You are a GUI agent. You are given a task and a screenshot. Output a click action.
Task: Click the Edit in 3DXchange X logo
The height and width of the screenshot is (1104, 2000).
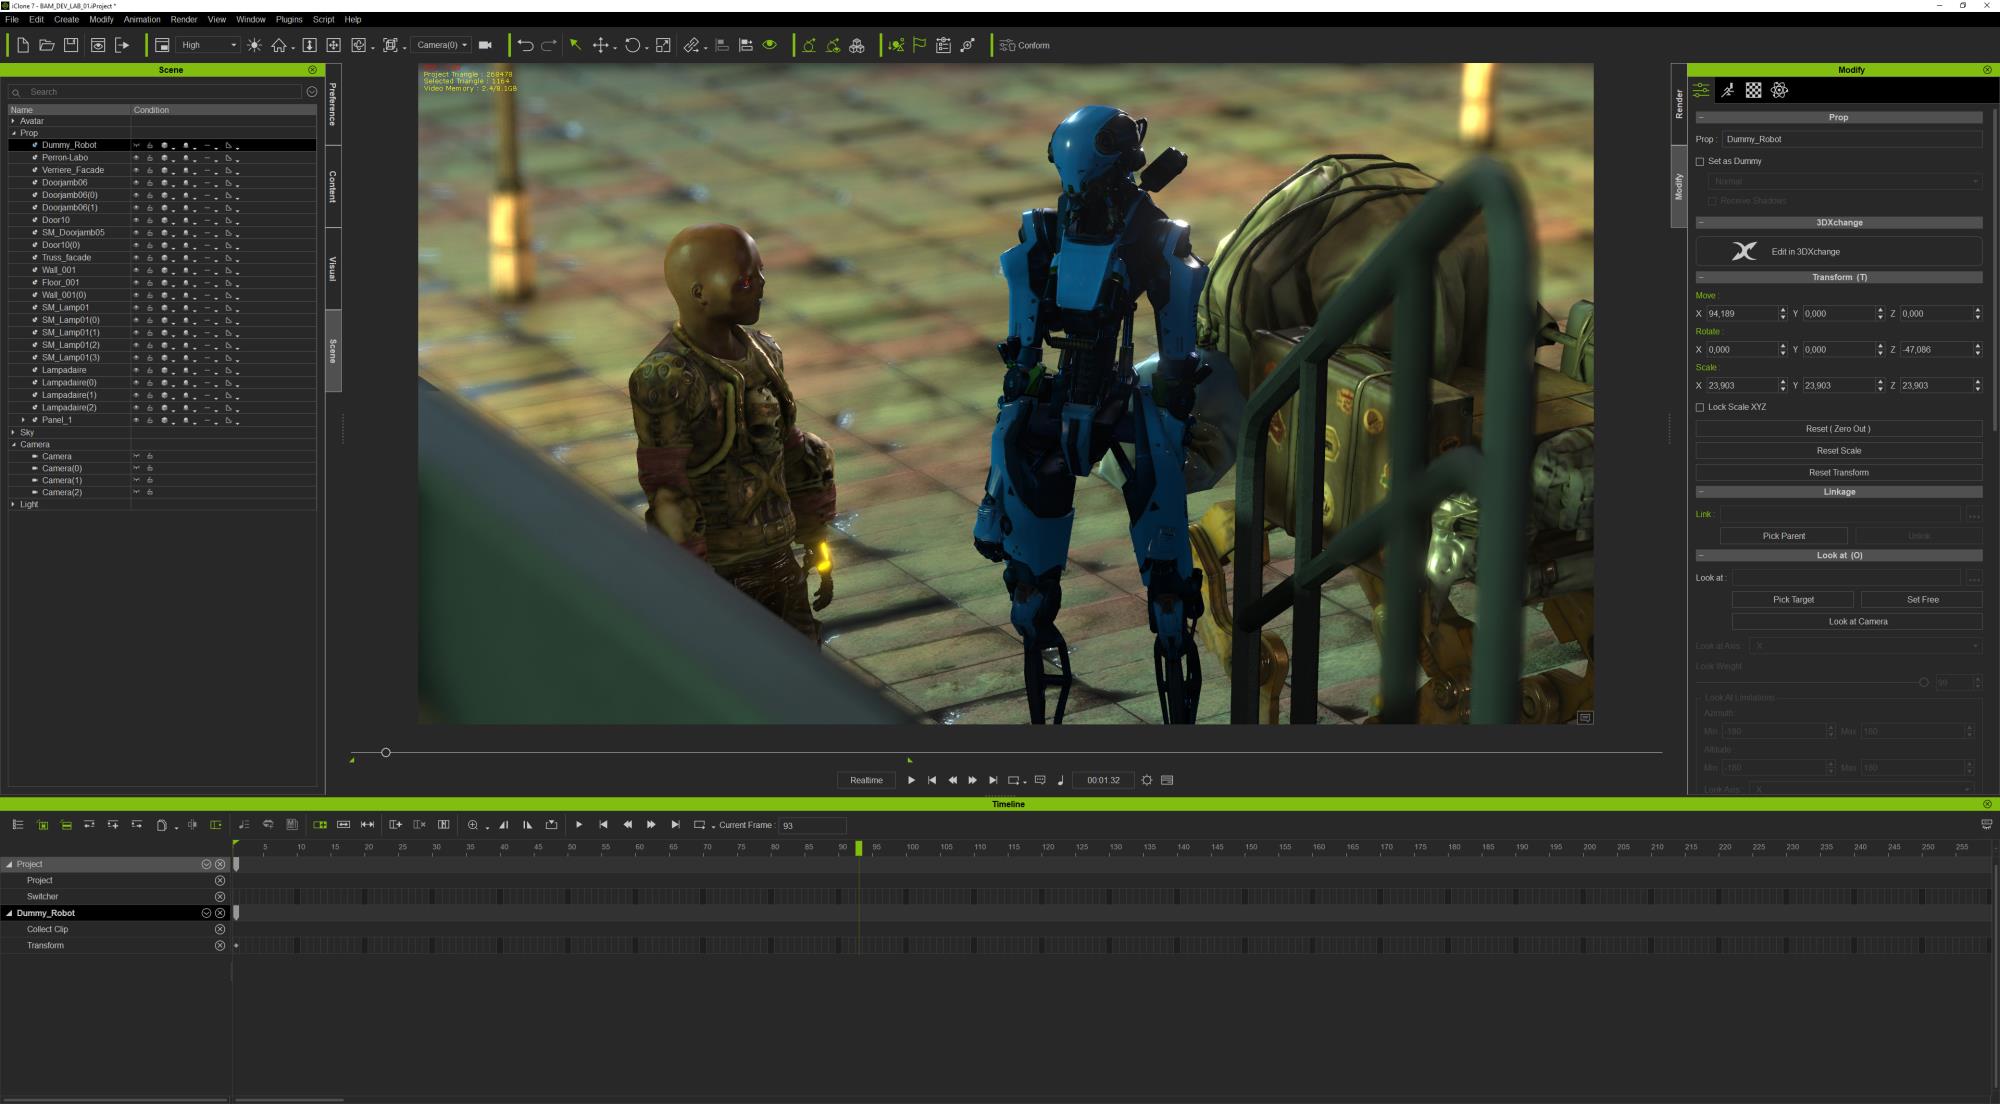pyautogui.click(x=1744, y=251)
